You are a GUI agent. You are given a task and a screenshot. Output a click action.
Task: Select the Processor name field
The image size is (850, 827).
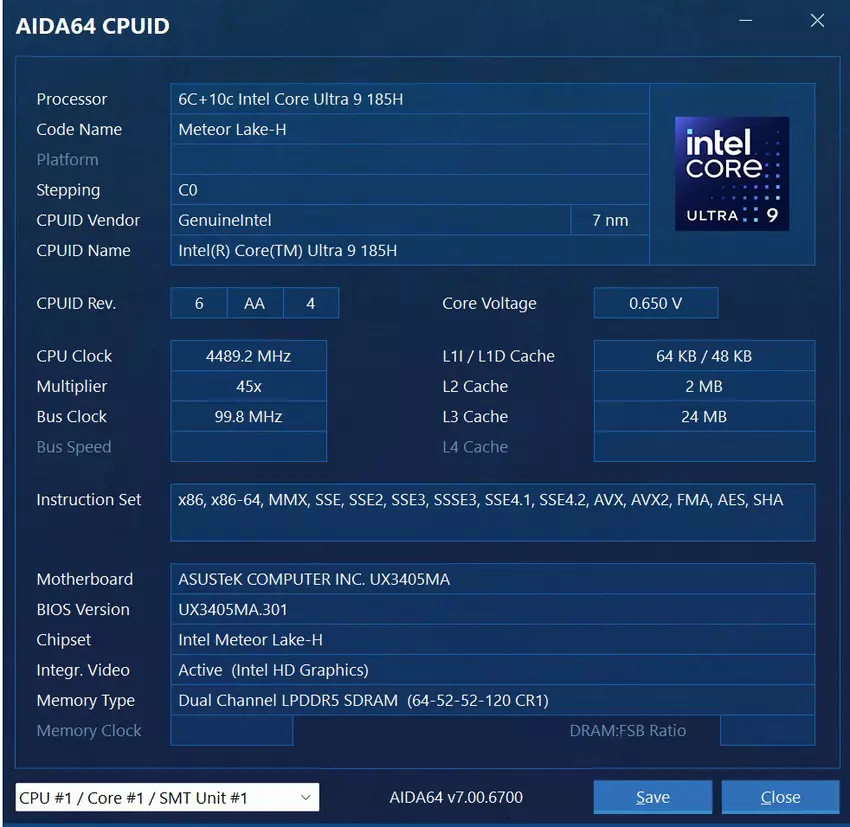[x=410, y=99]
